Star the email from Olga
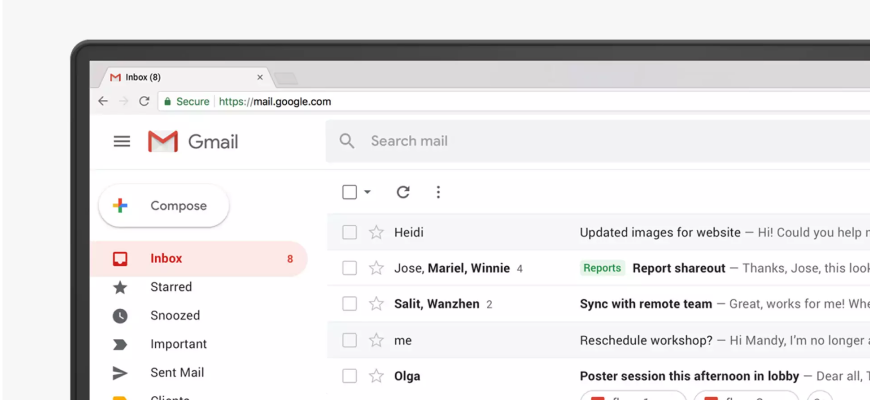Screen dimensions: 870x400 (x=376, y=376)
